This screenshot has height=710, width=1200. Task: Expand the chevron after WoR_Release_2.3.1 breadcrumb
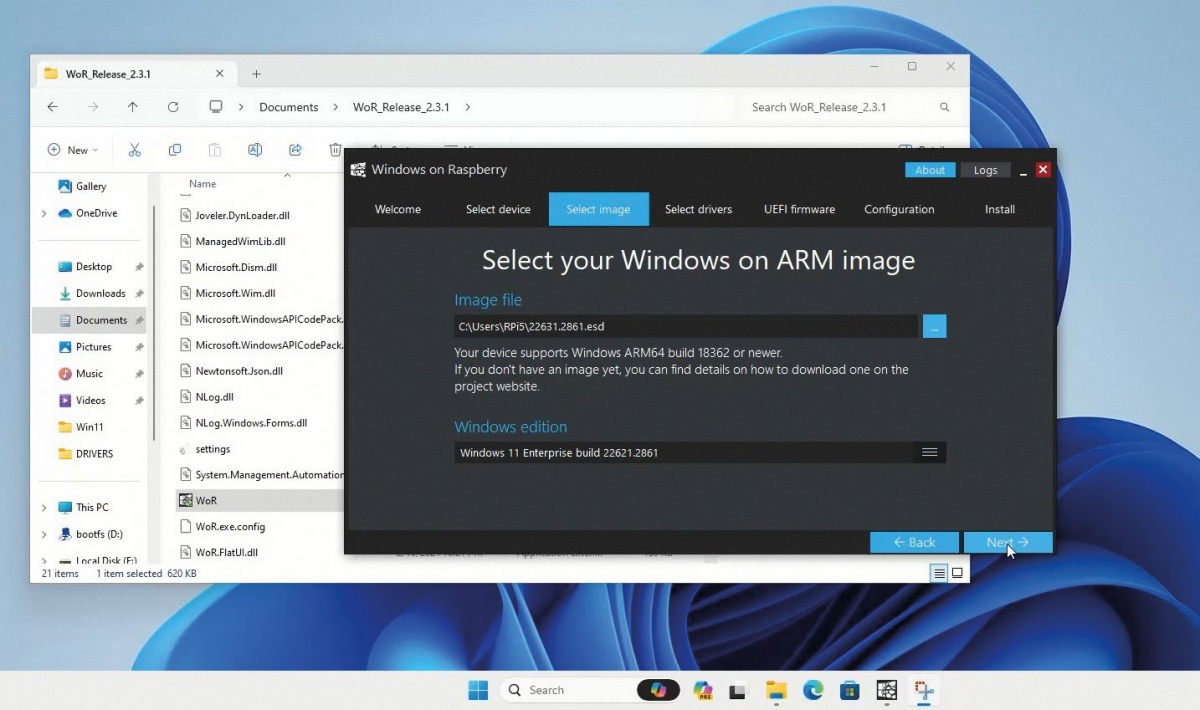click(468, 107)
